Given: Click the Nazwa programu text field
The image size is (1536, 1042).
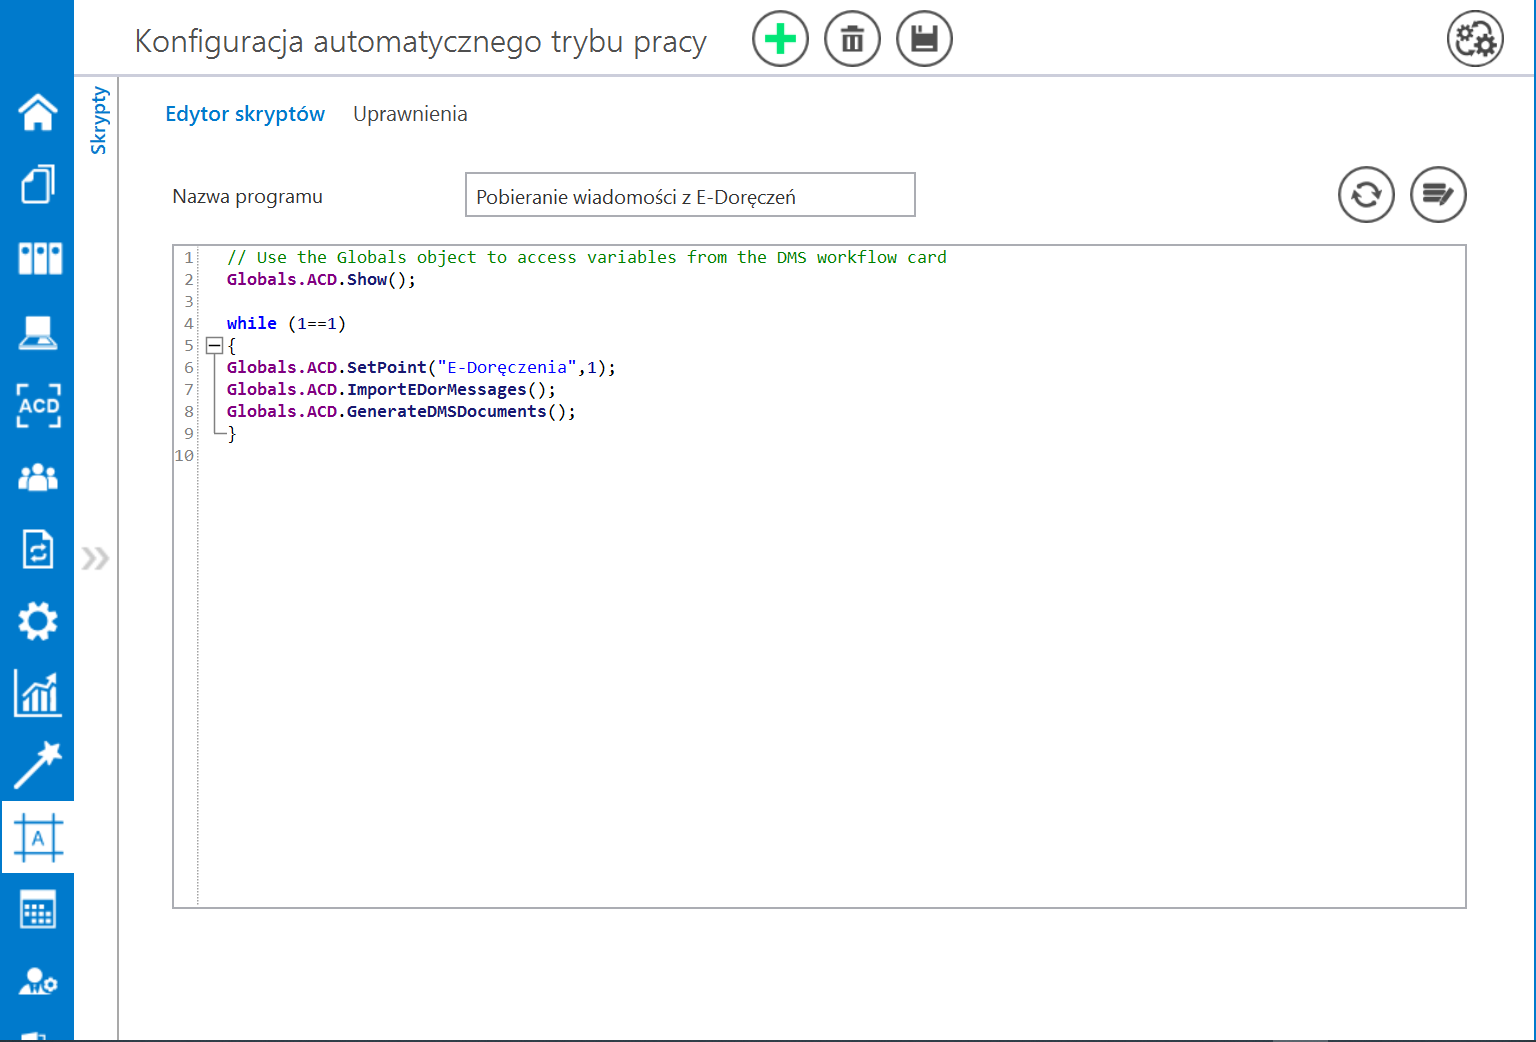Looking at the screenshot, I should [690, 196].
